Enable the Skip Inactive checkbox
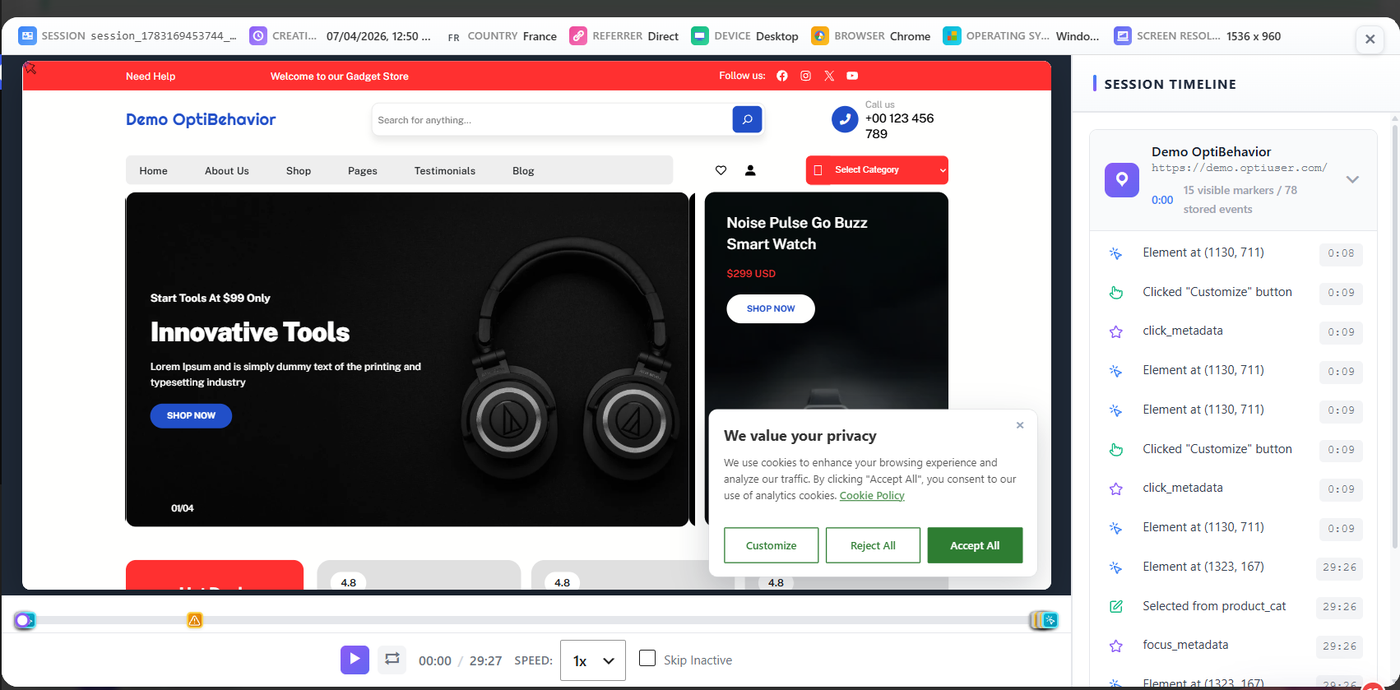The image size is (1400, 690). pyautogui.click(x=647, y=658)
